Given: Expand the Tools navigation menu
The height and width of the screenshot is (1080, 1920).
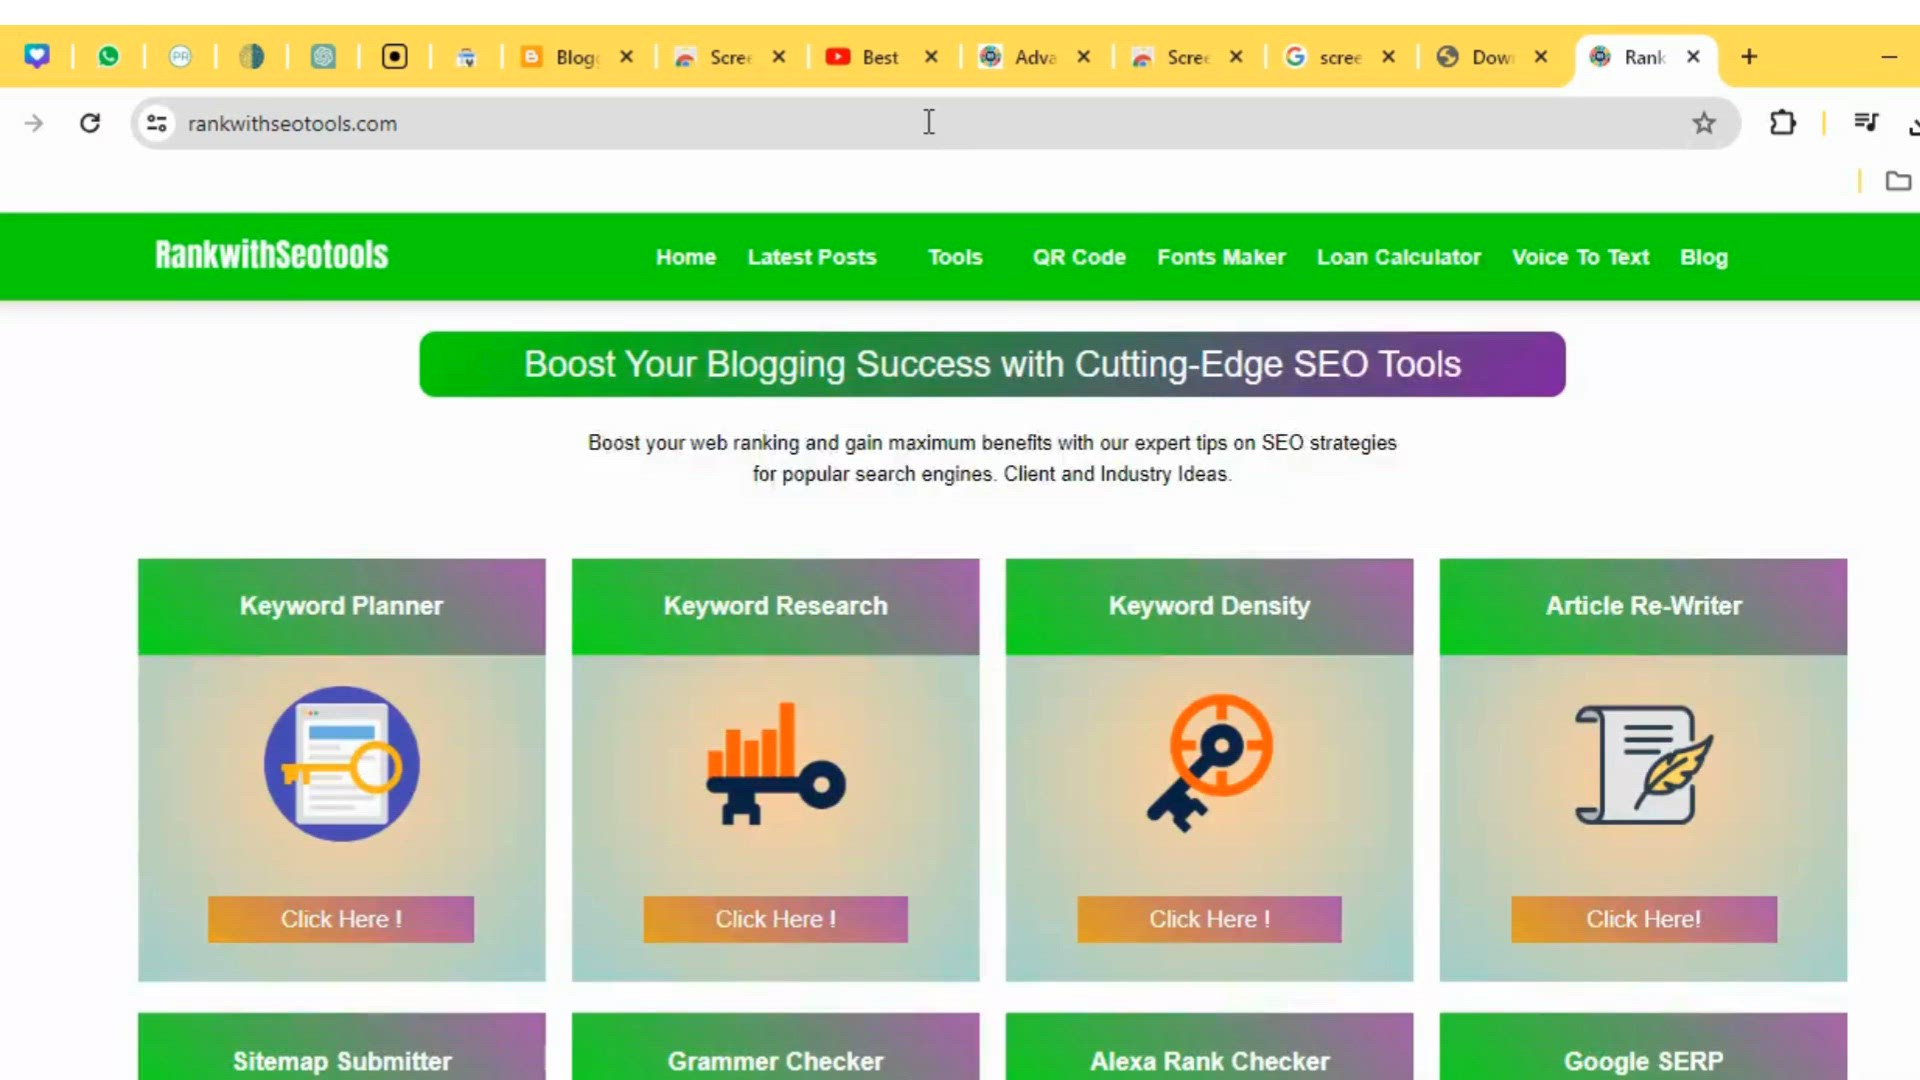Looking at the screenshot, I should coord(954,257).
